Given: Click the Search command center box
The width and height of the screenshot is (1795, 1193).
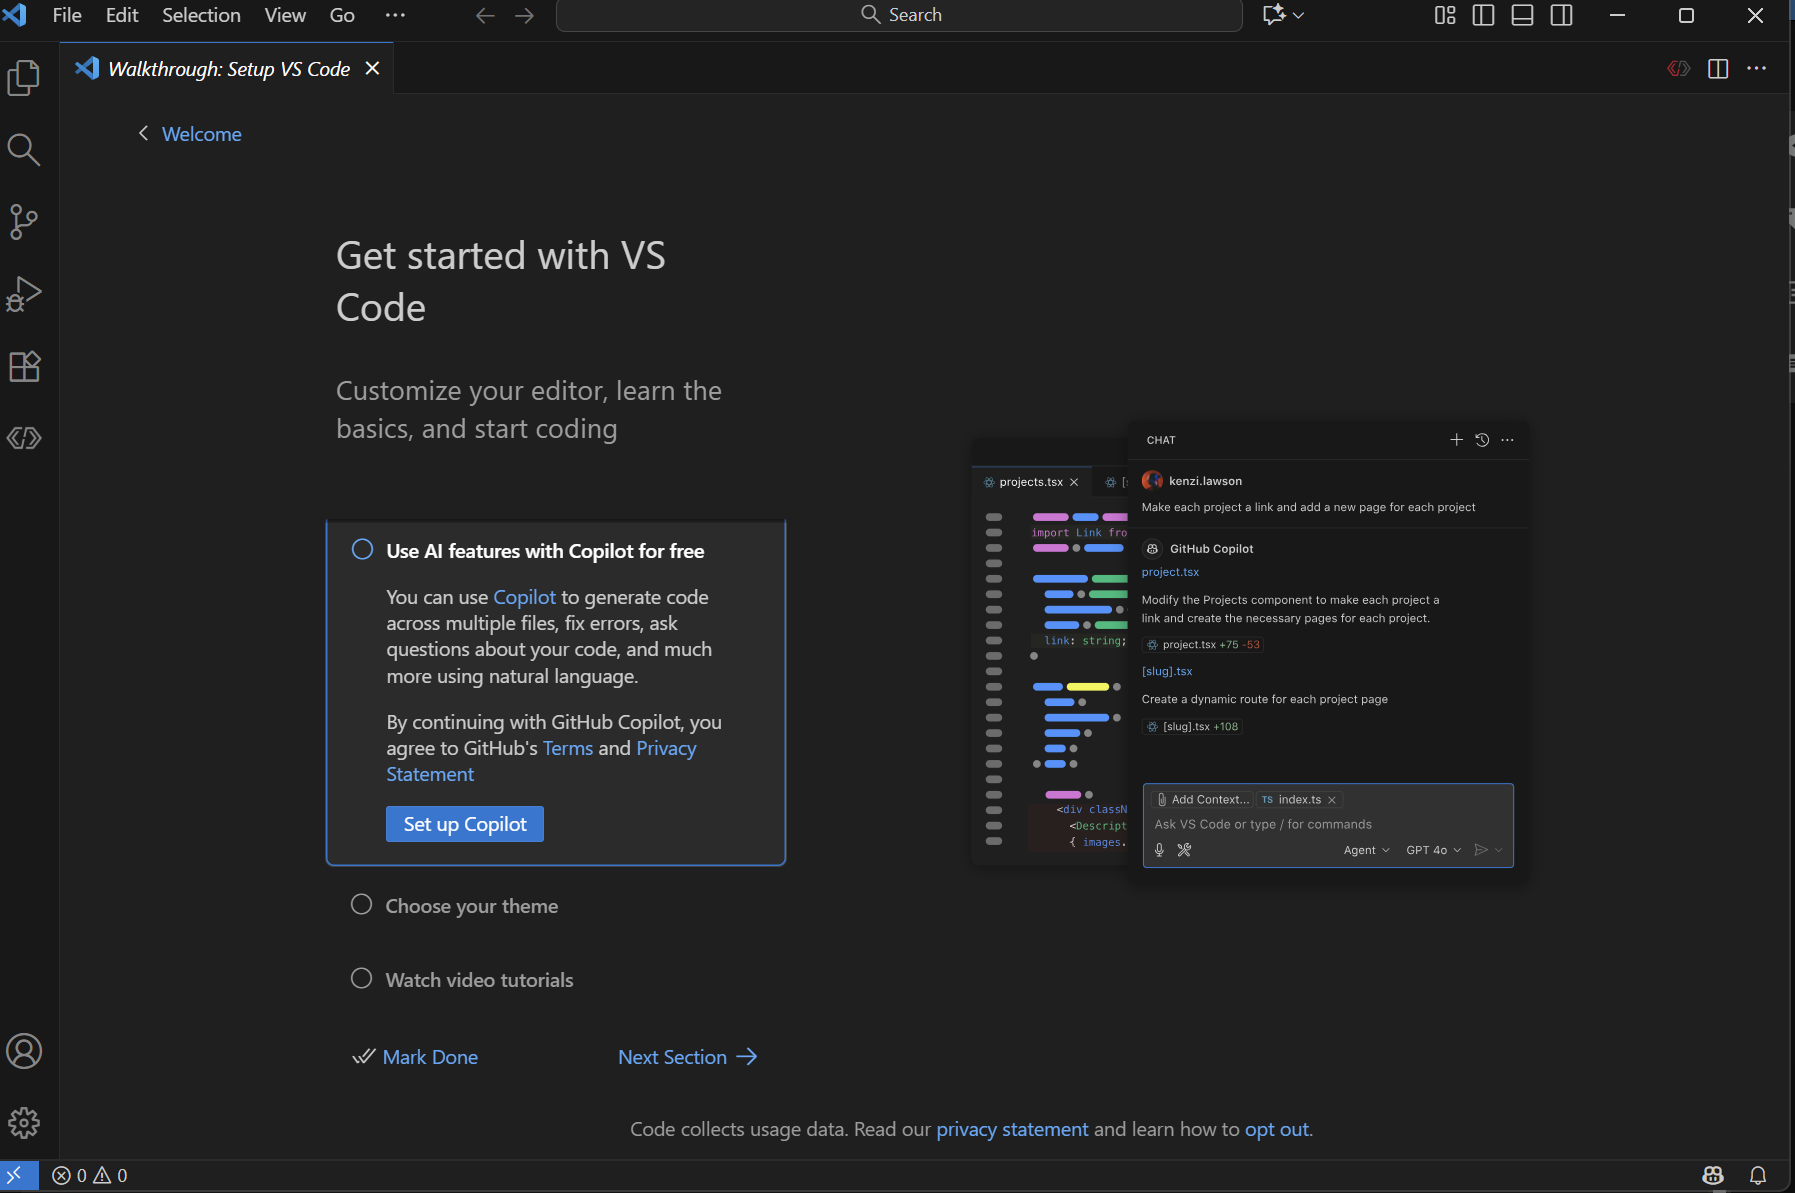Looking at the screenshot, I should [899, 15].
